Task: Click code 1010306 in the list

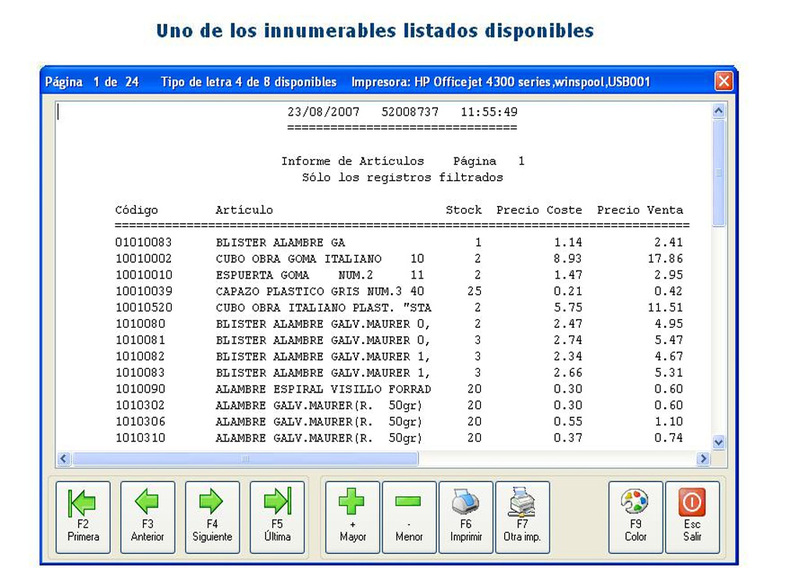Action: coord(140,422)
